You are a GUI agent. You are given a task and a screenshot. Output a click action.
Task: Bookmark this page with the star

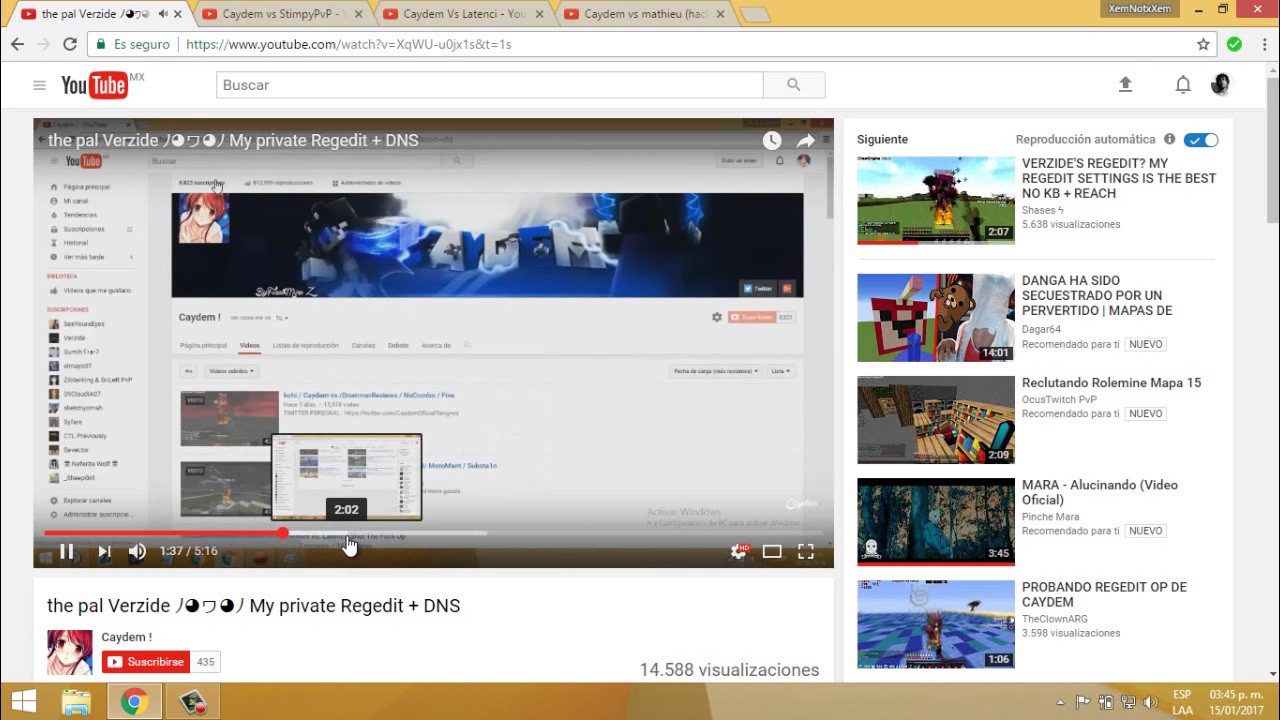[x=1203, y=44]
